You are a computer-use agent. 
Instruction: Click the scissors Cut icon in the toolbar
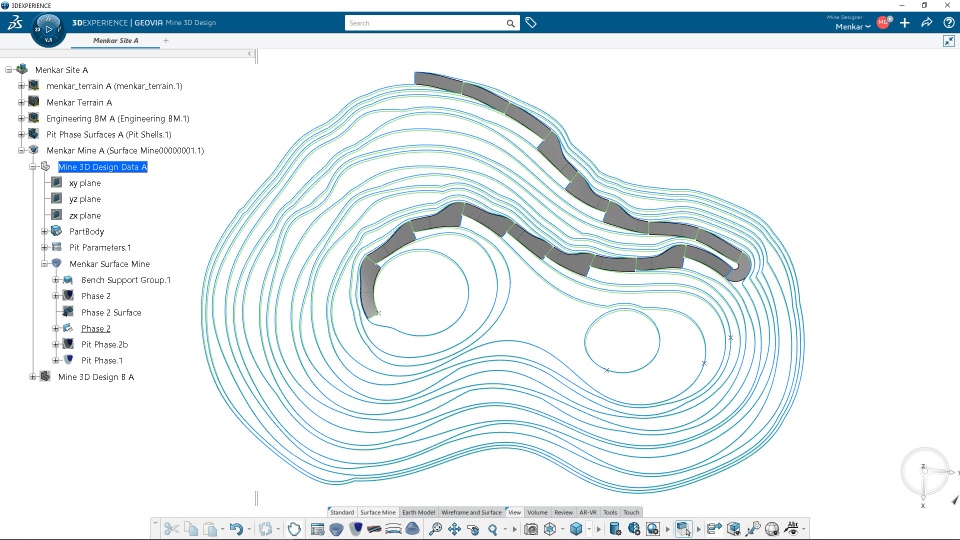[x=171, y=529]
